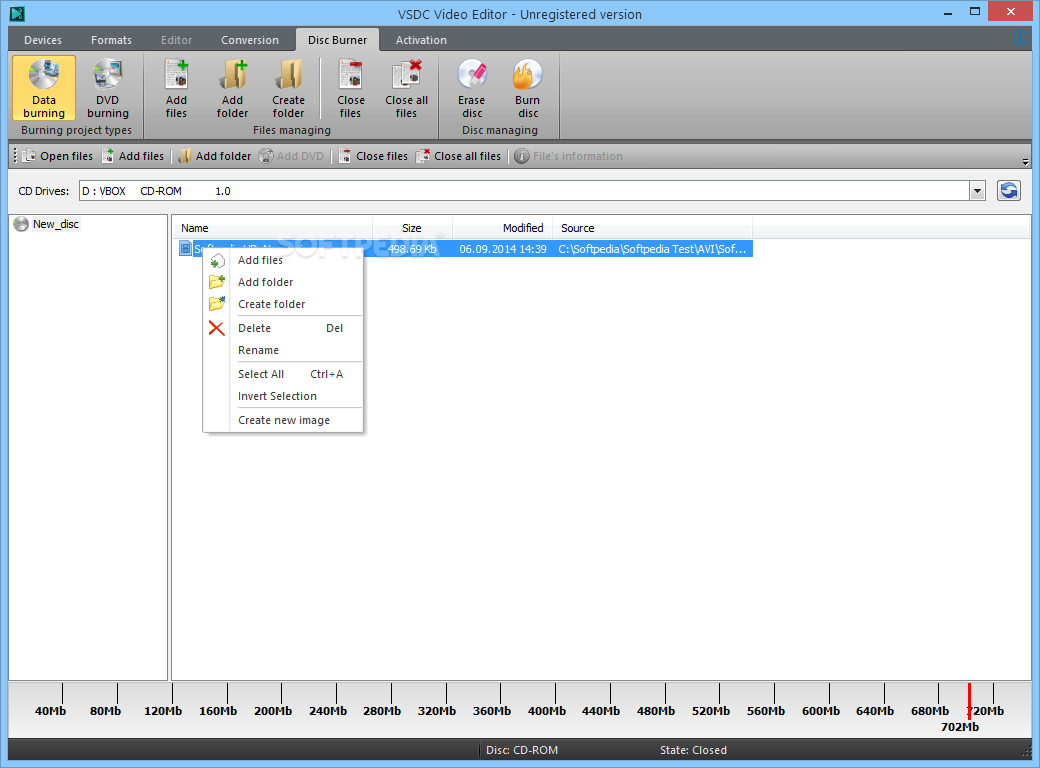Click the folder icon beside Create folder entry

tap(217, 304)
